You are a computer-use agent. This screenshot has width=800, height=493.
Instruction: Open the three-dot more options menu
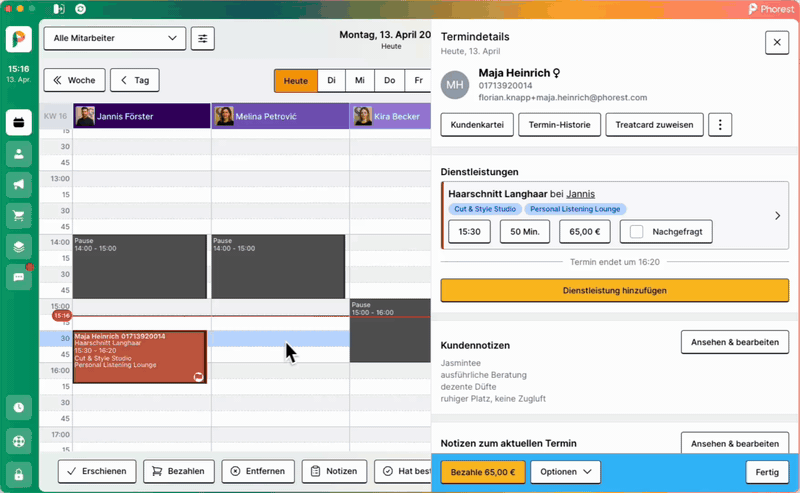point(720,124)
